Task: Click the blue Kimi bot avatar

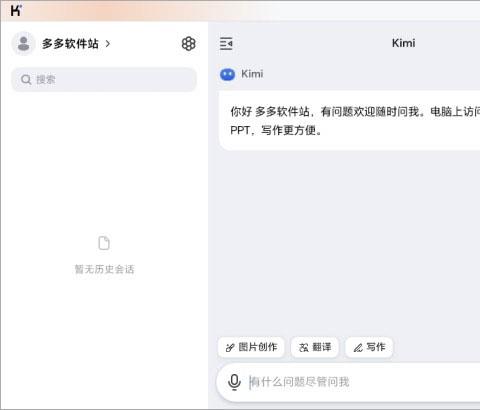Action: click(x=227, y=74)
